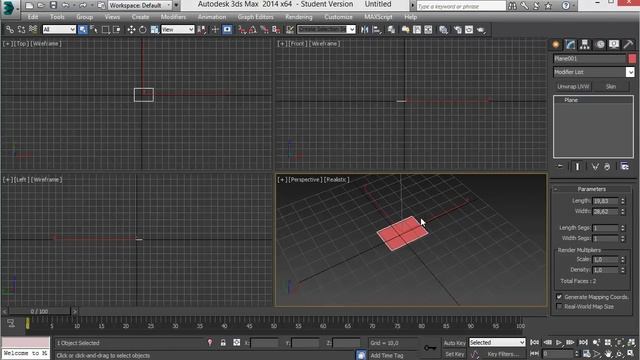Open the Render Setup icon
The image size is (640, 360).
click(458, 29)
